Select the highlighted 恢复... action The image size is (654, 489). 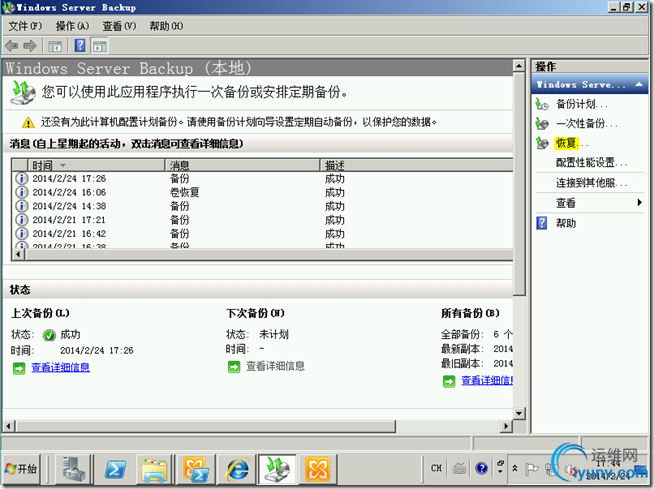point(571,143)
